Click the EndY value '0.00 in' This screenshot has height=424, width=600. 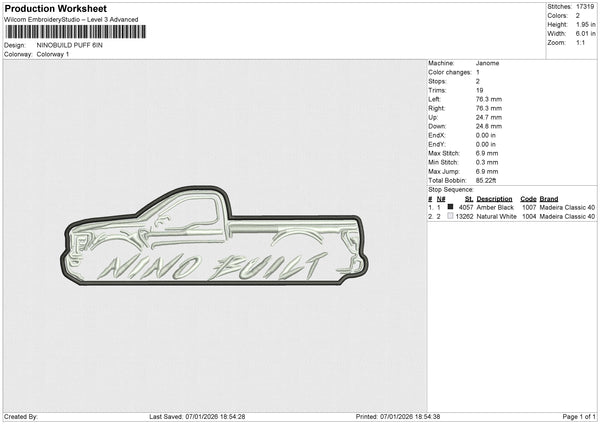pyautogui.click(x=486, y=145)
